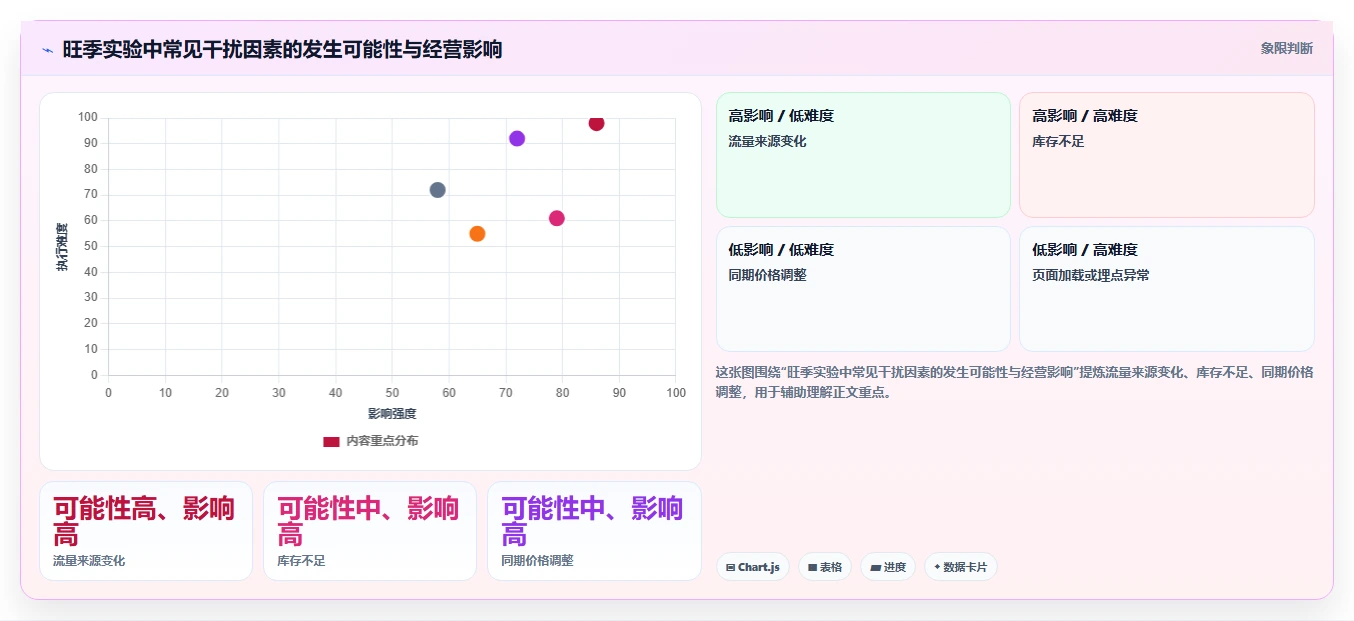This screenshot has width=1354, height=621.
Task: Click the 表格 tag chip
Action: (x=825, y=567)
